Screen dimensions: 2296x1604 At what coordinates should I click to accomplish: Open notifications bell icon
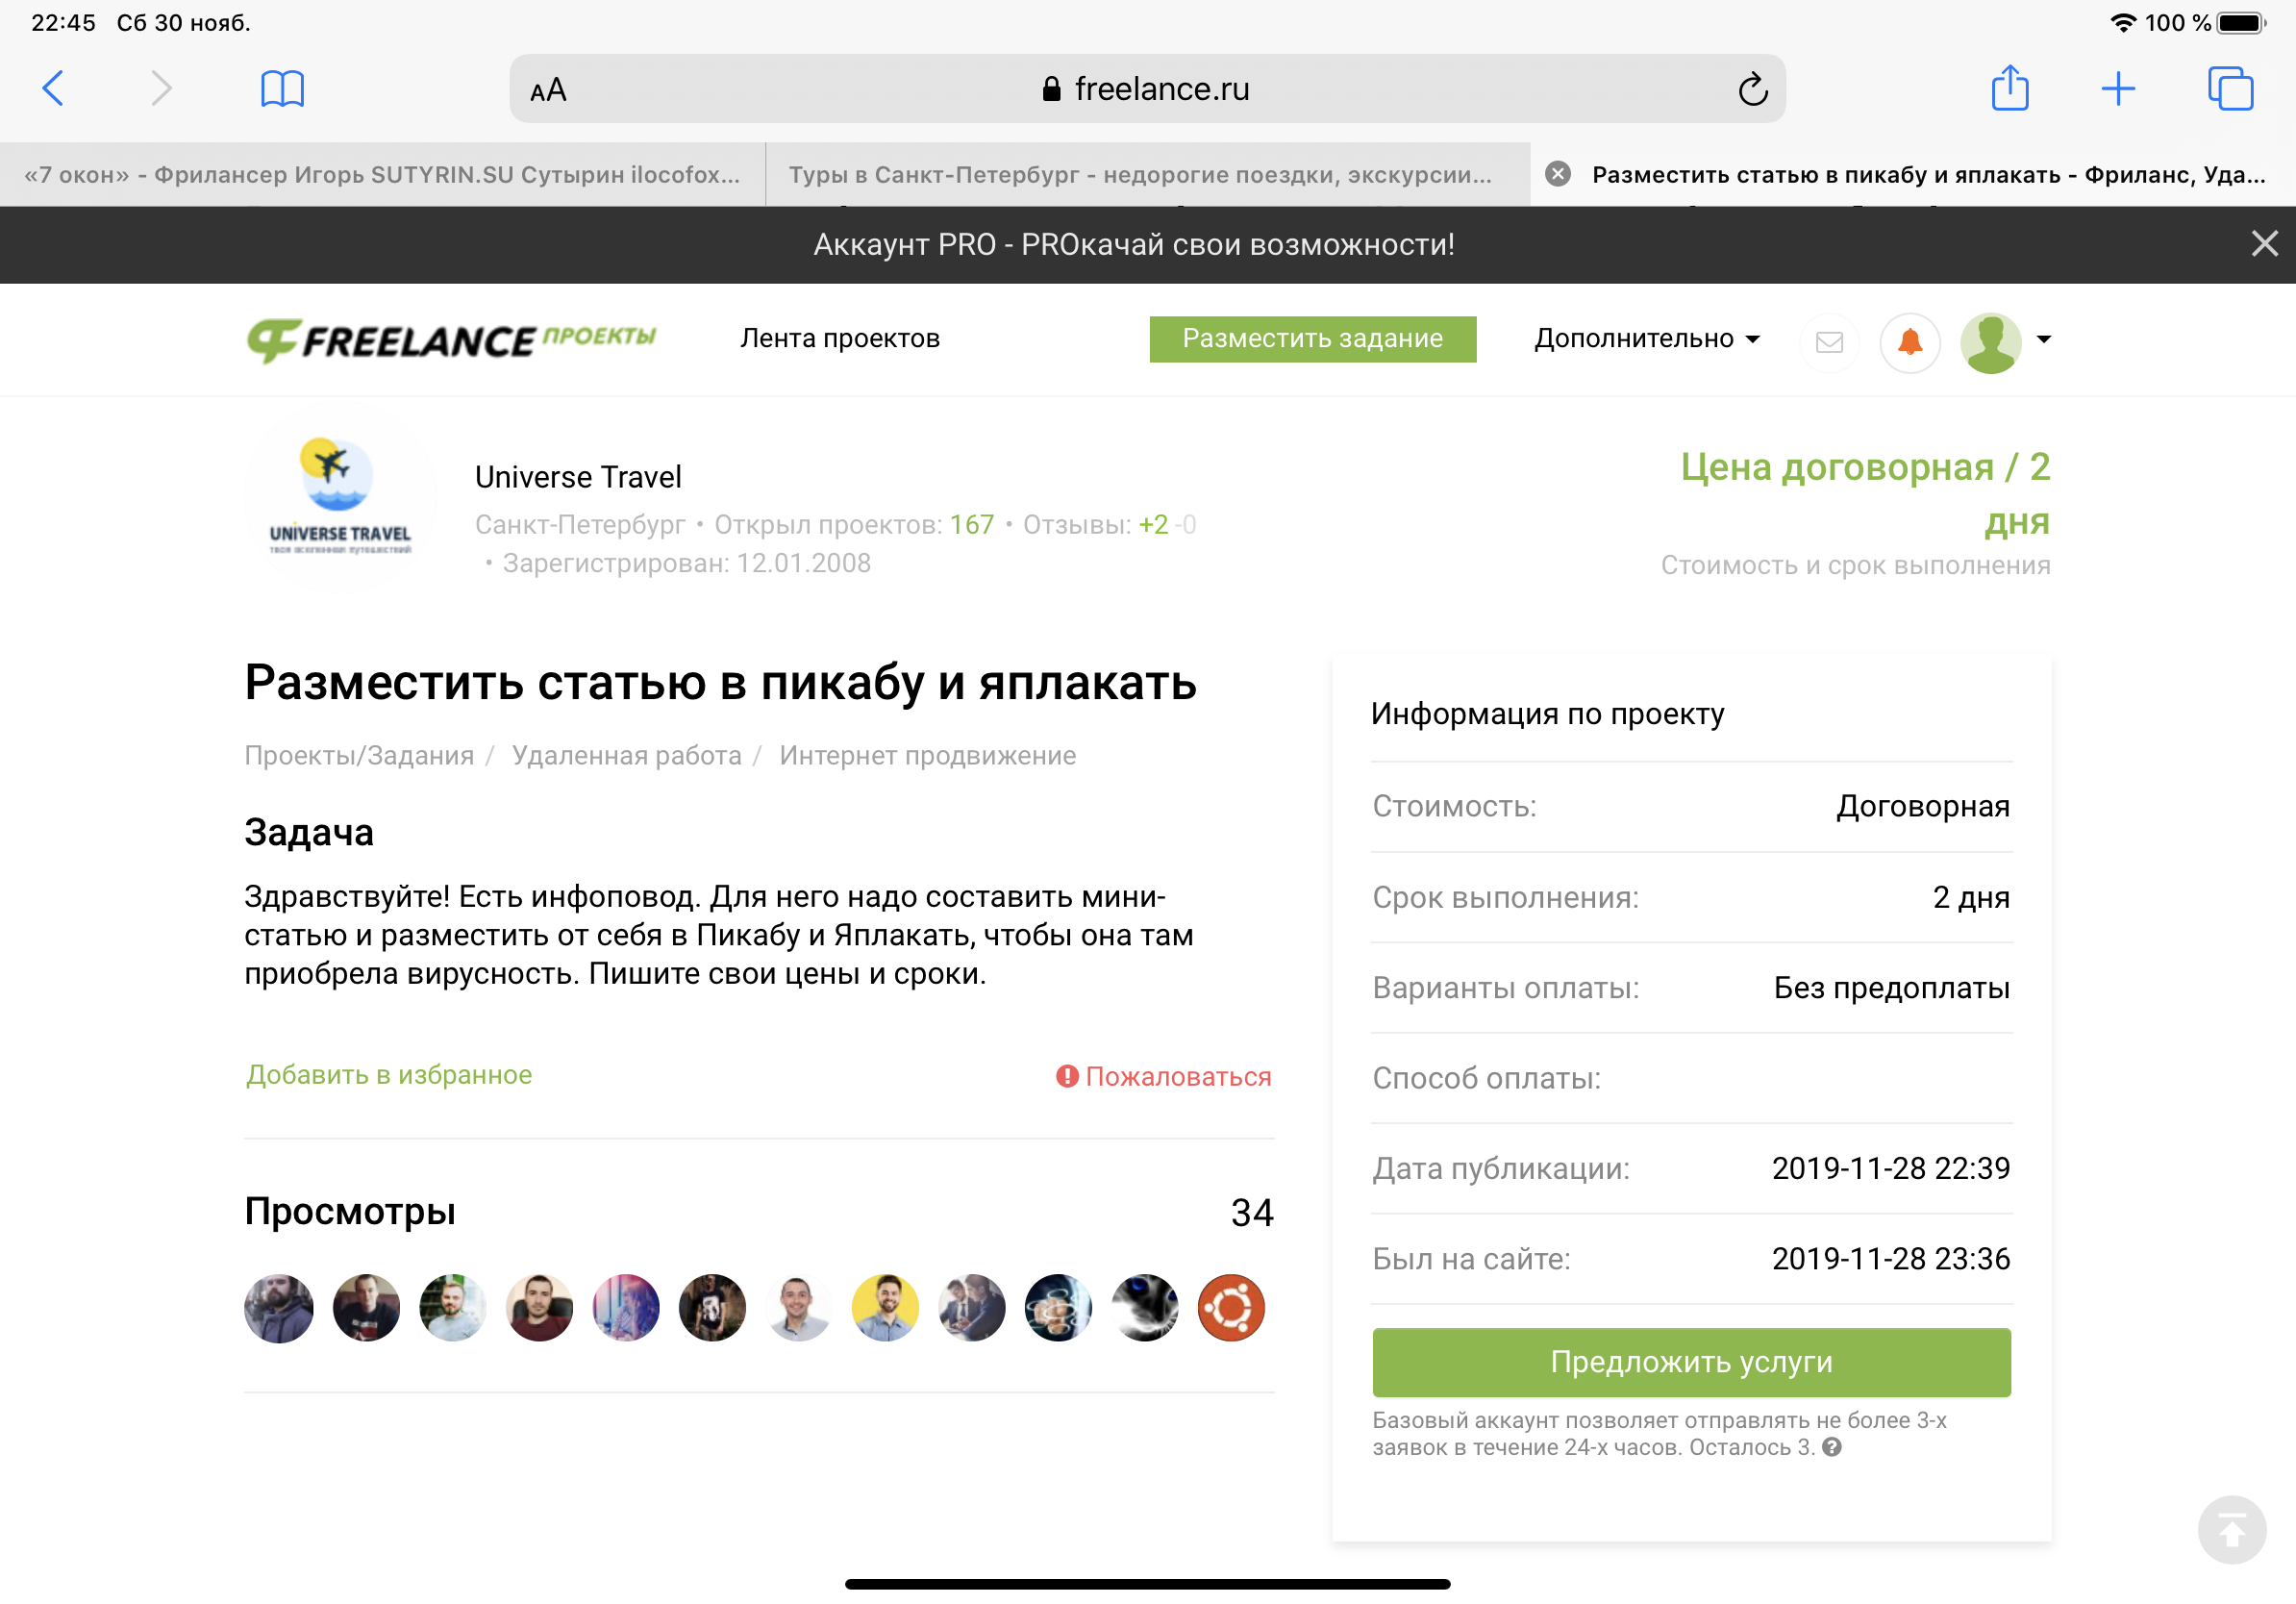pos(1910,342)
